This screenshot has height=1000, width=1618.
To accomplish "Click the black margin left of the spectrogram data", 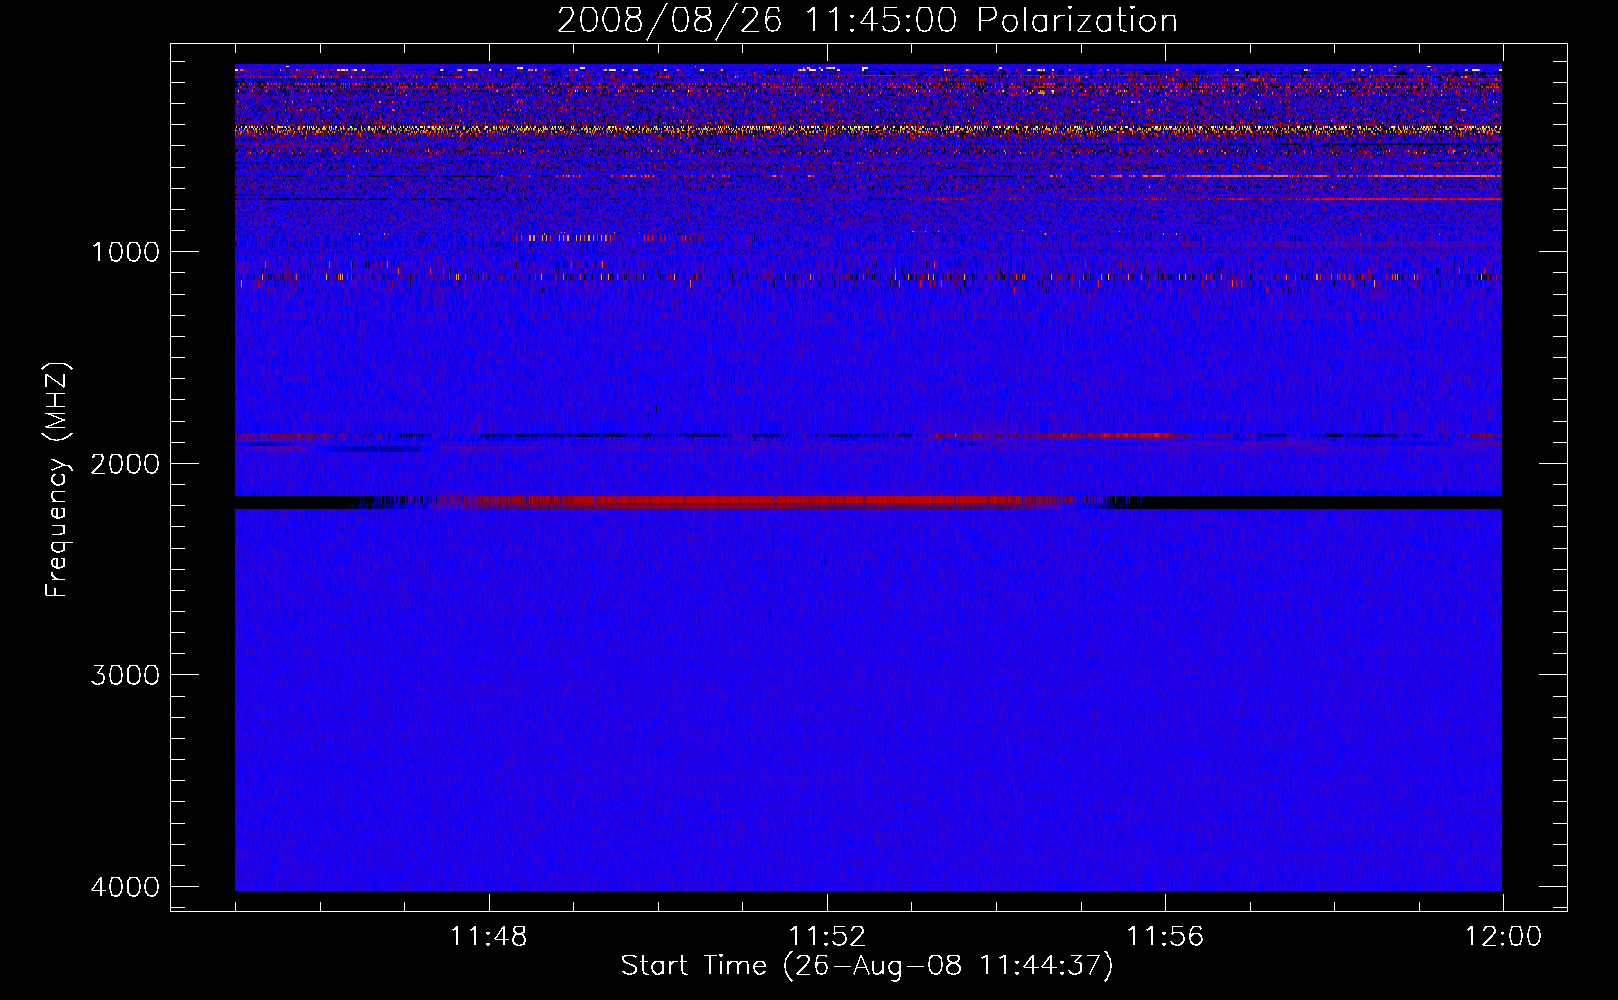I will pos(203,477).
